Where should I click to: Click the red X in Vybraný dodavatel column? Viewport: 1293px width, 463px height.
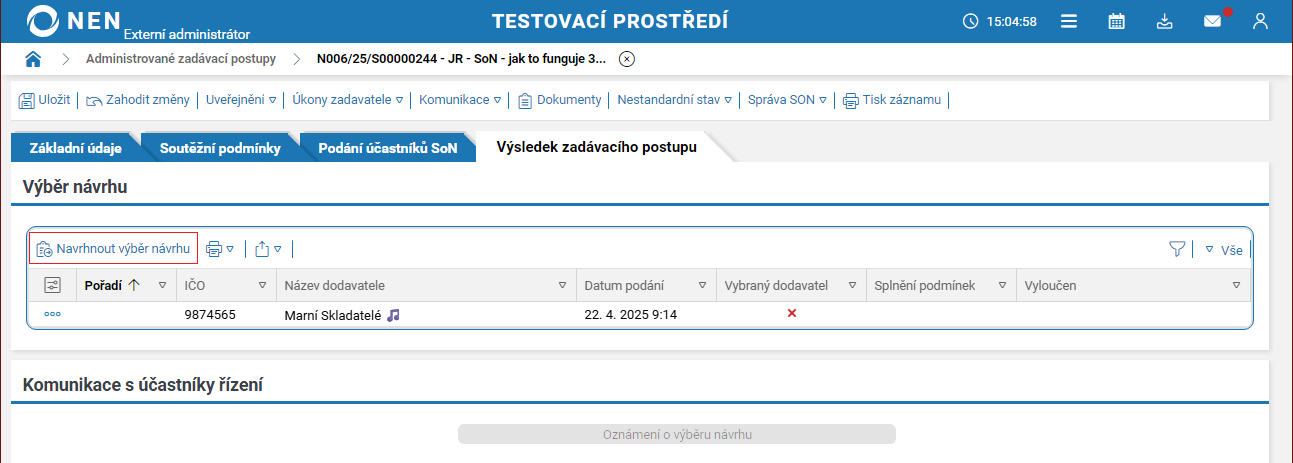coord(792,313)
